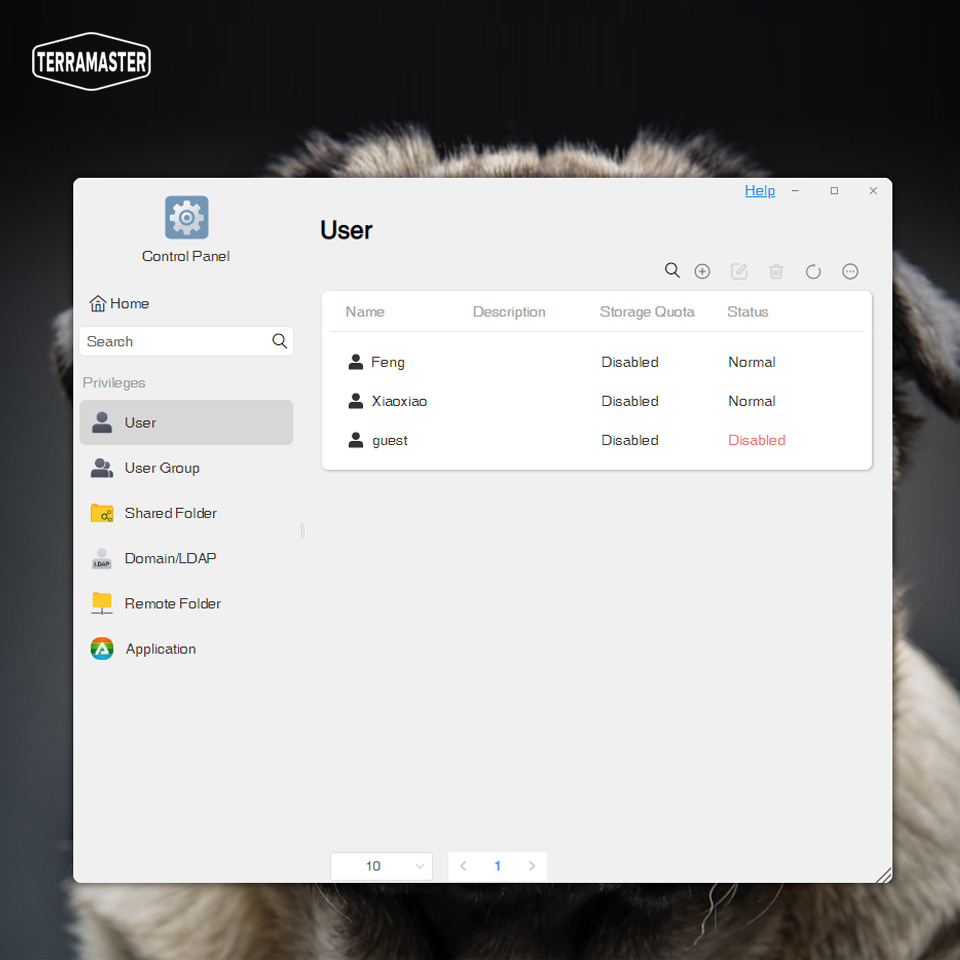Select the Xiaoxiao user row

click(597, 401)
